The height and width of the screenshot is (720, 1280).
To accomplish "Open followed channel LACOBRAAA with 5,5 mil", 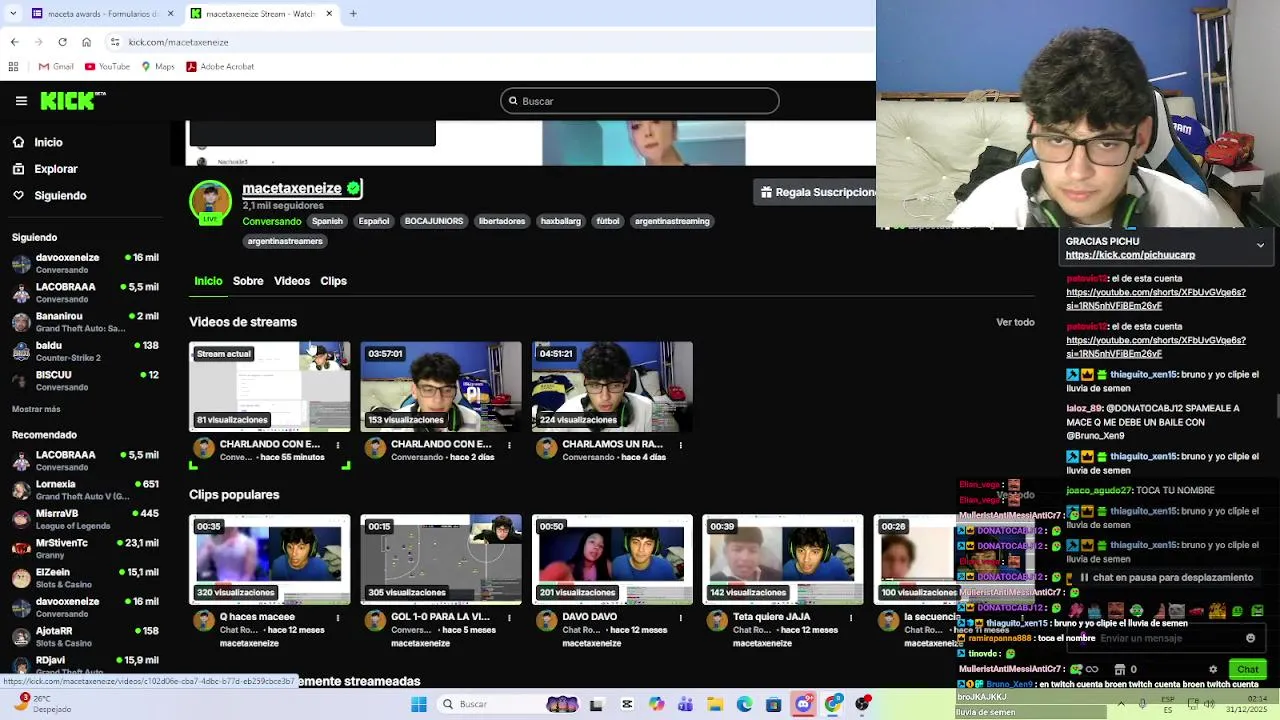I will tap(86, 292).
